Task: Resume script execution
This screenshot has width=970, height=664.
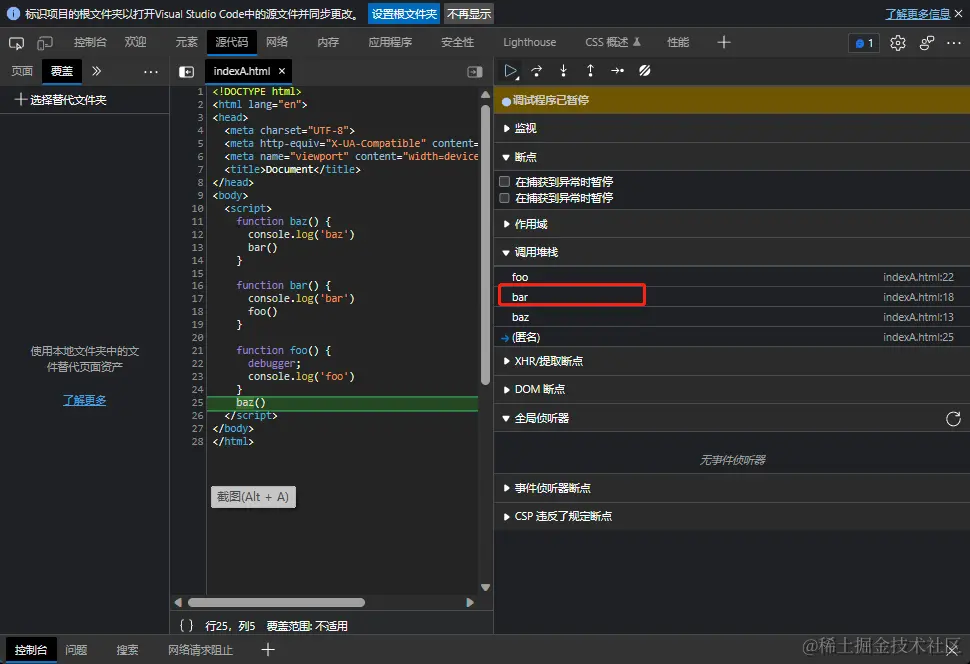Action: pyautogui.click(x=510, y=71)
